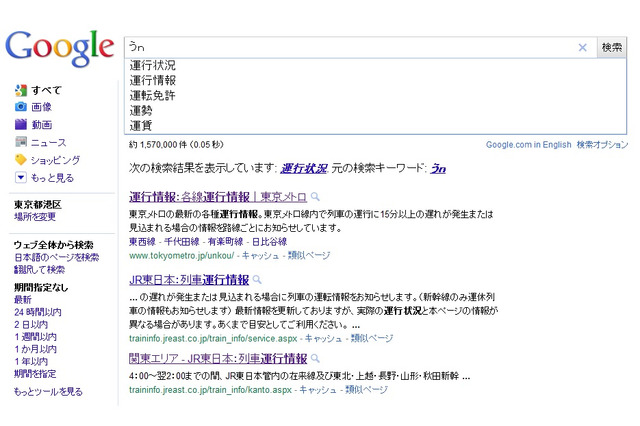
Task: Open 運行情報:各線運行情報 | 東京メトロ result
Action: tap(218, 197)
